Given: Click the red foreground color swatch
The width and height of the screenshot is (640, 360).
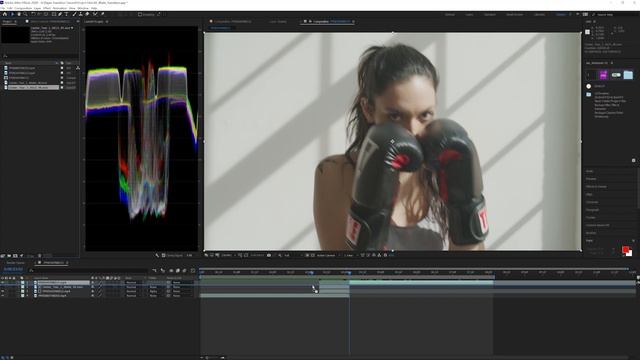Looking at the screenshot, I should click(x=625, y=249).
